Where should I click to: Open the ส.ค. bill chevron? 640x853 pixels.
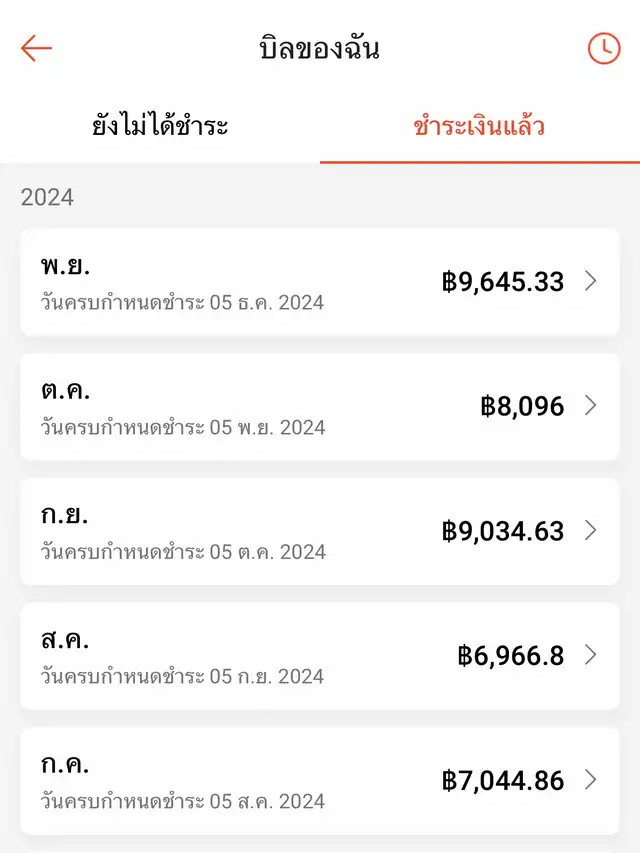[x=590, y=655]
